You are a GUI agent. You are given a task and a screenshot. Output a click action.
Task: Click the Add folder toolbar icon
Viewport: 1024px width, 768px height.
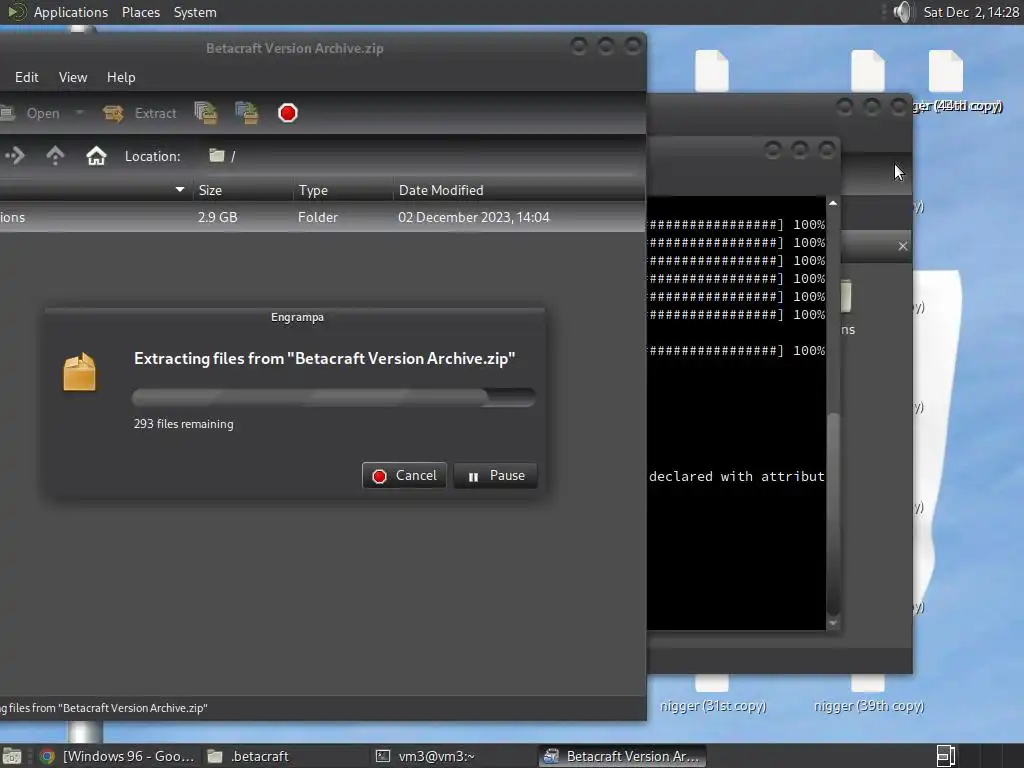click(x=247, y=113)
